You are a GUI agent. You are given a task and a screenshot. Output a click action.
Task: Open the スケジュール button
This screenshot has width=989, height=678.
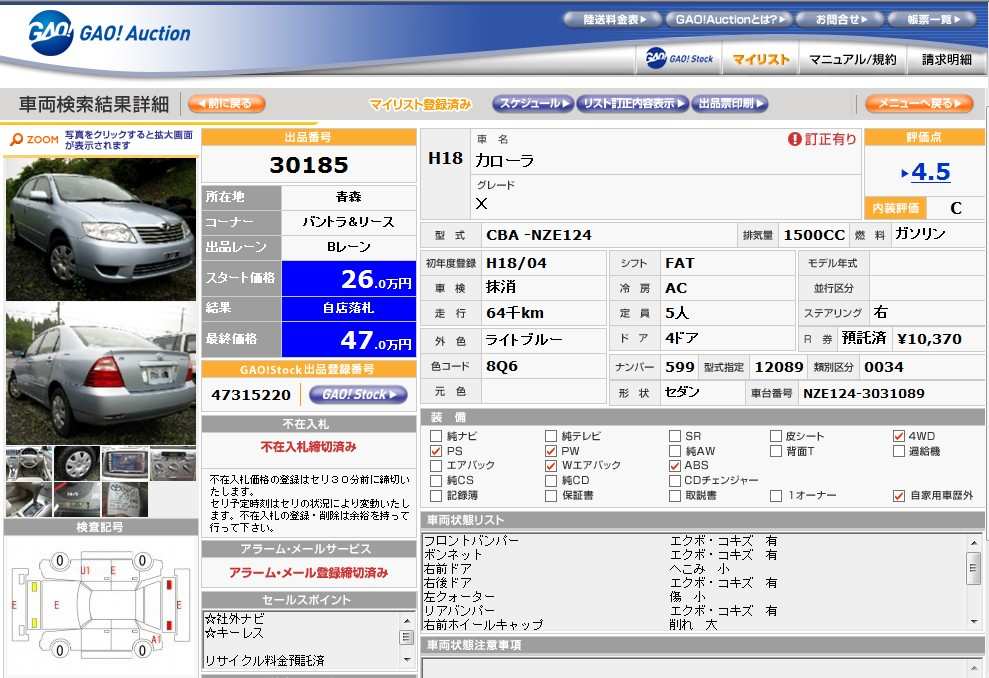533,103
